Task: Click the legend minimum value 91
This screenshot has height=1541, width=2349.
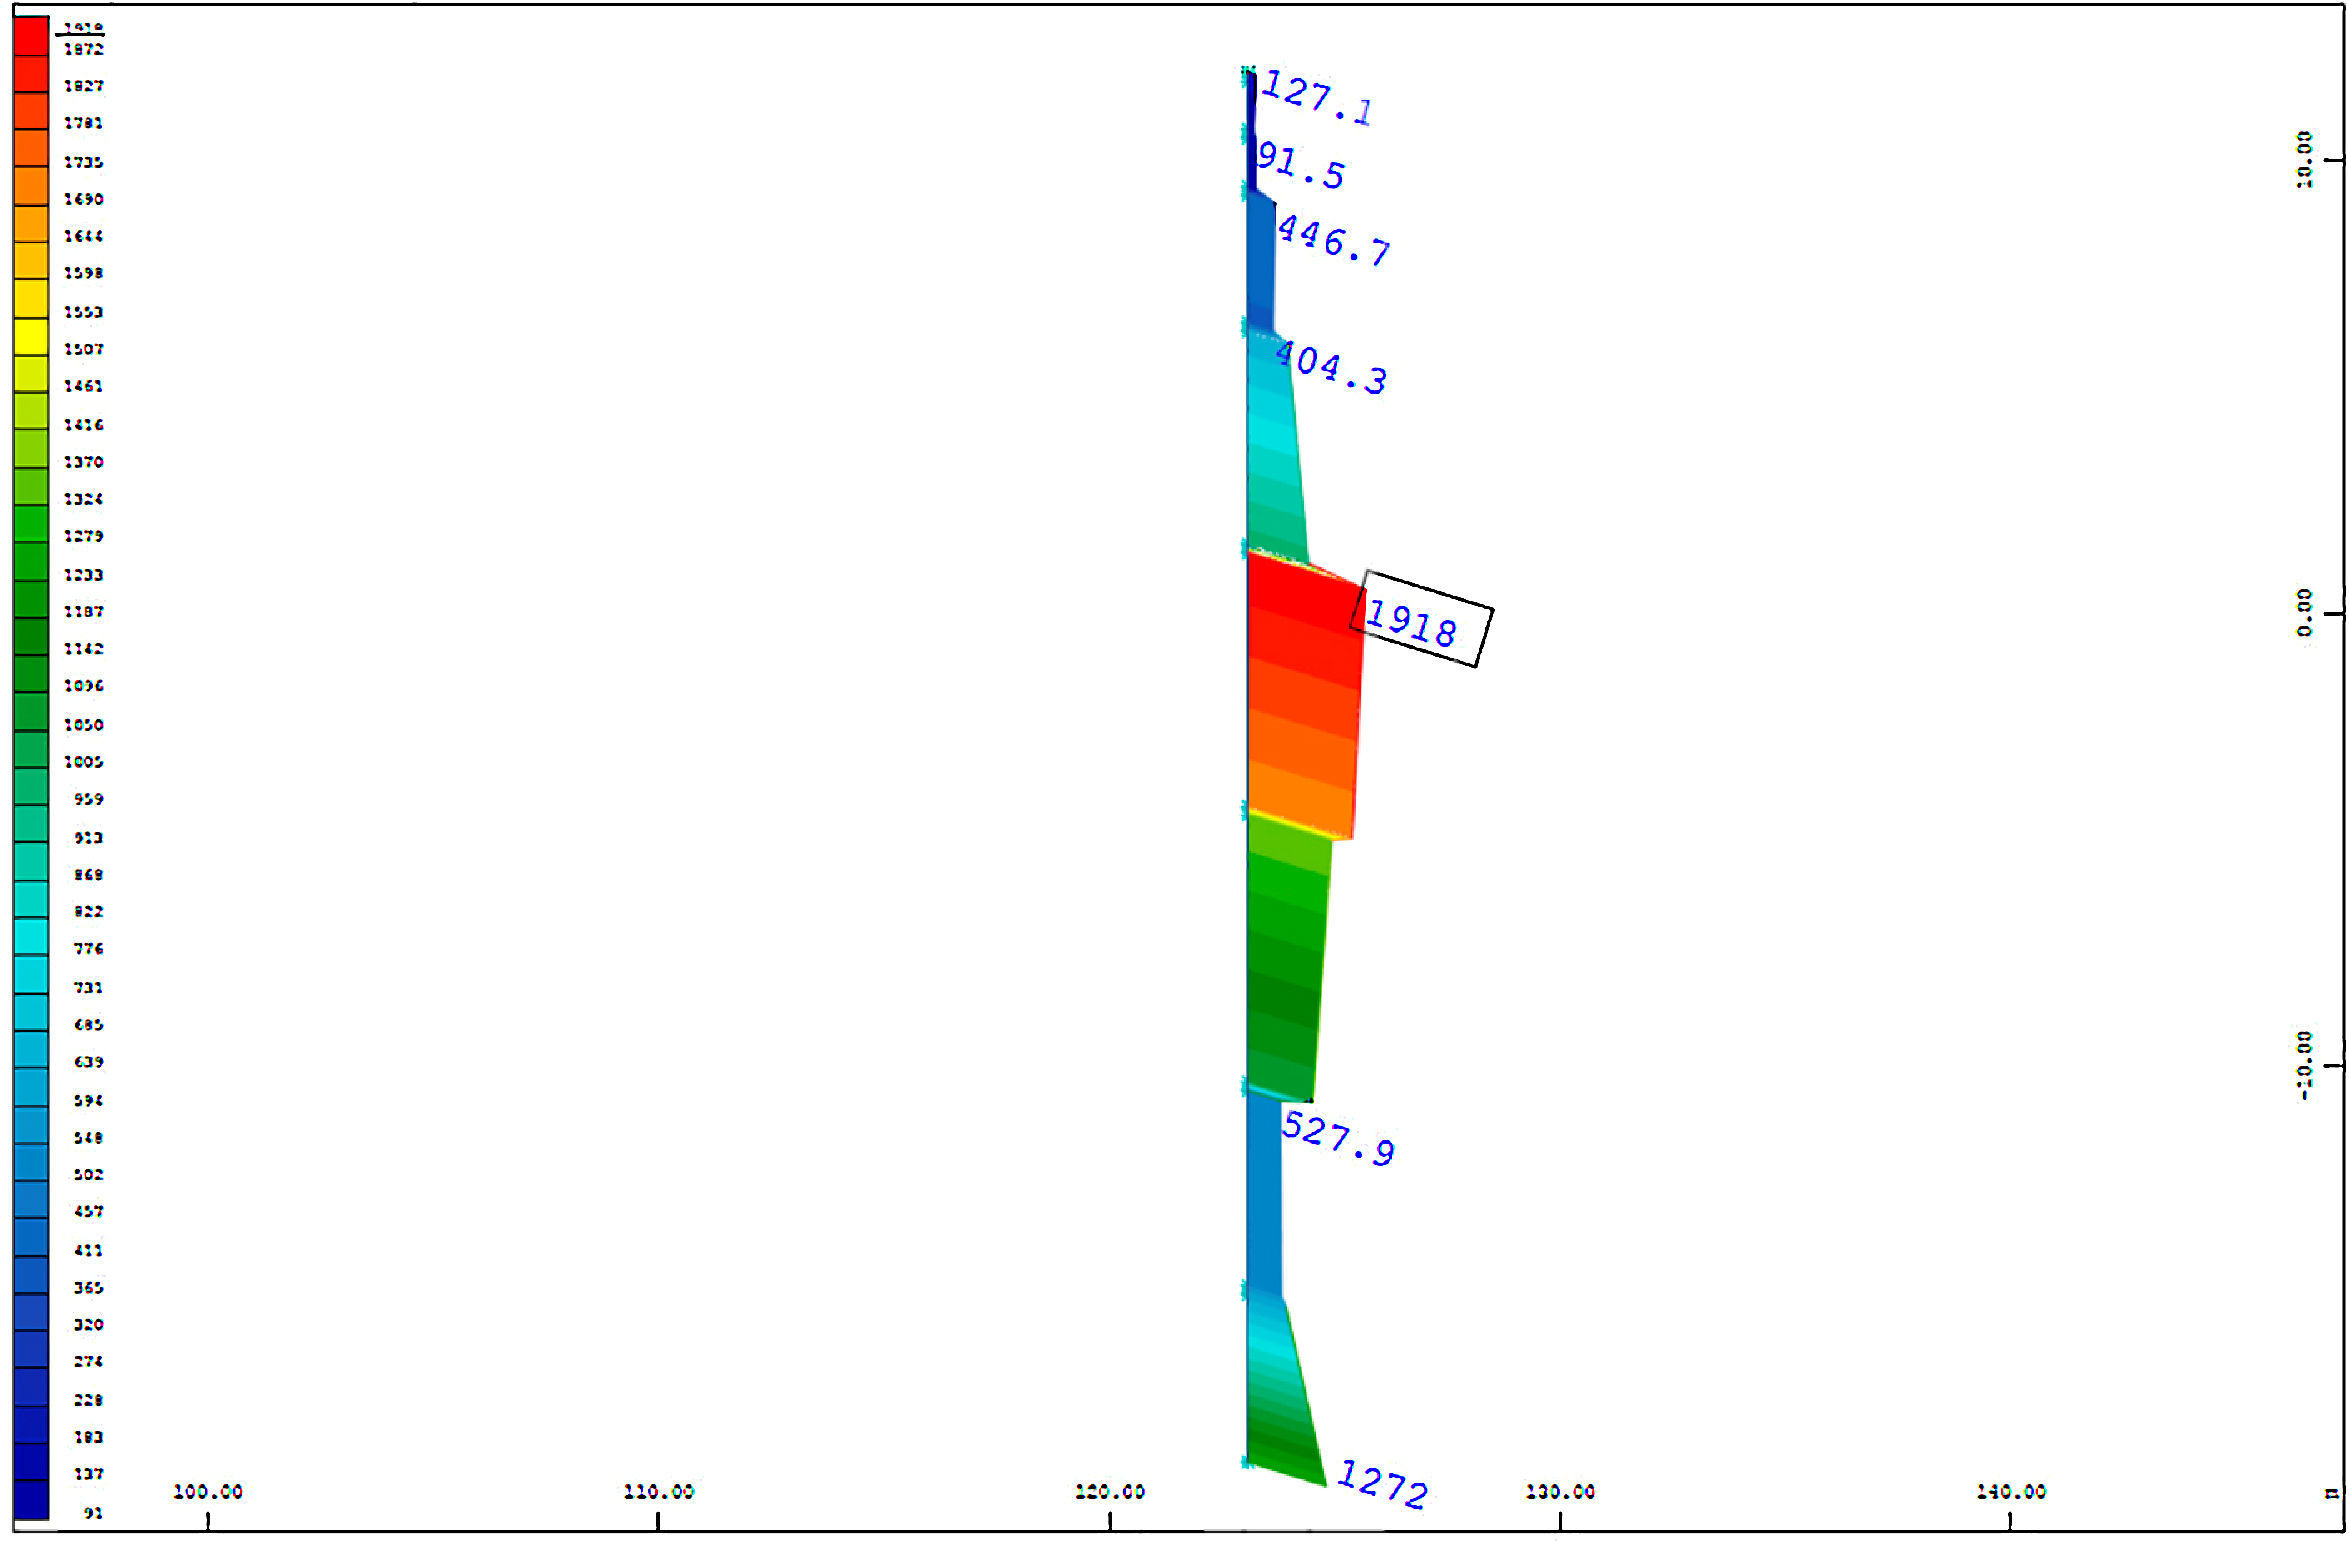Action: (x=93, y=1513)
